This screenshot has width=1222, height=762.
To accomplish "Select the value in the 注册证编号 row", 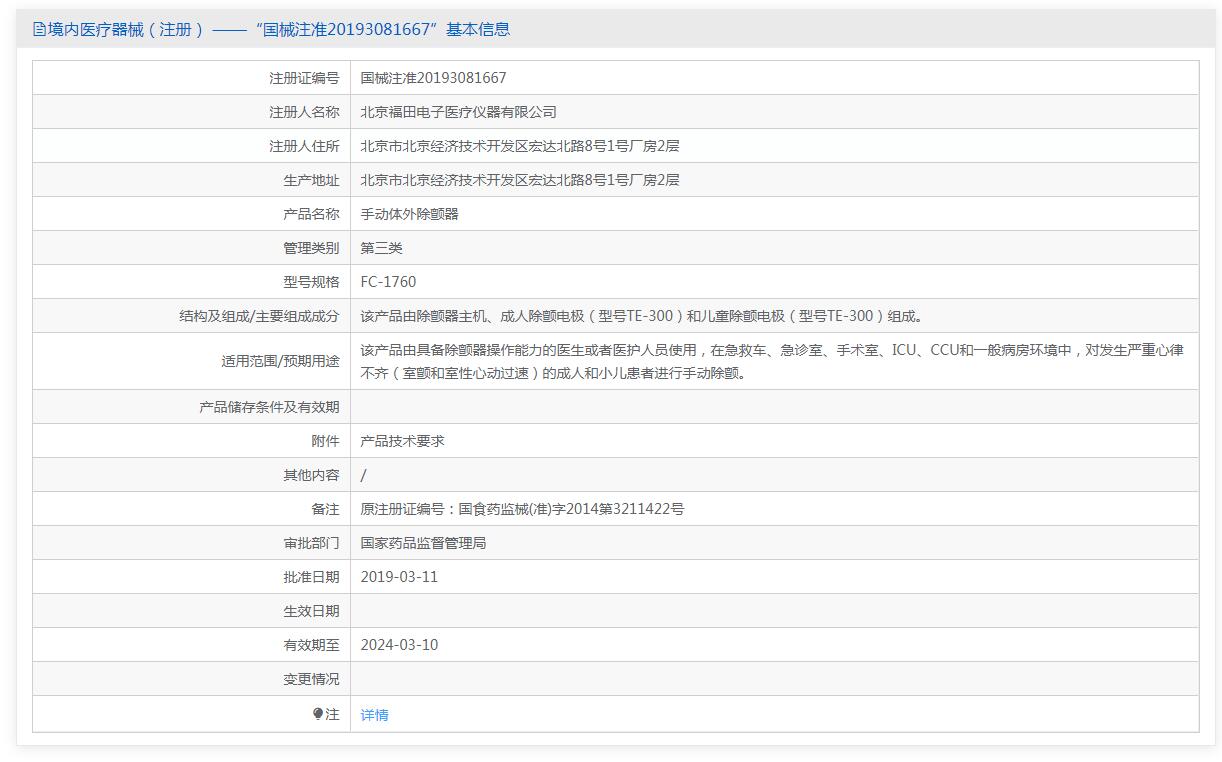I will tap(433, 78).
